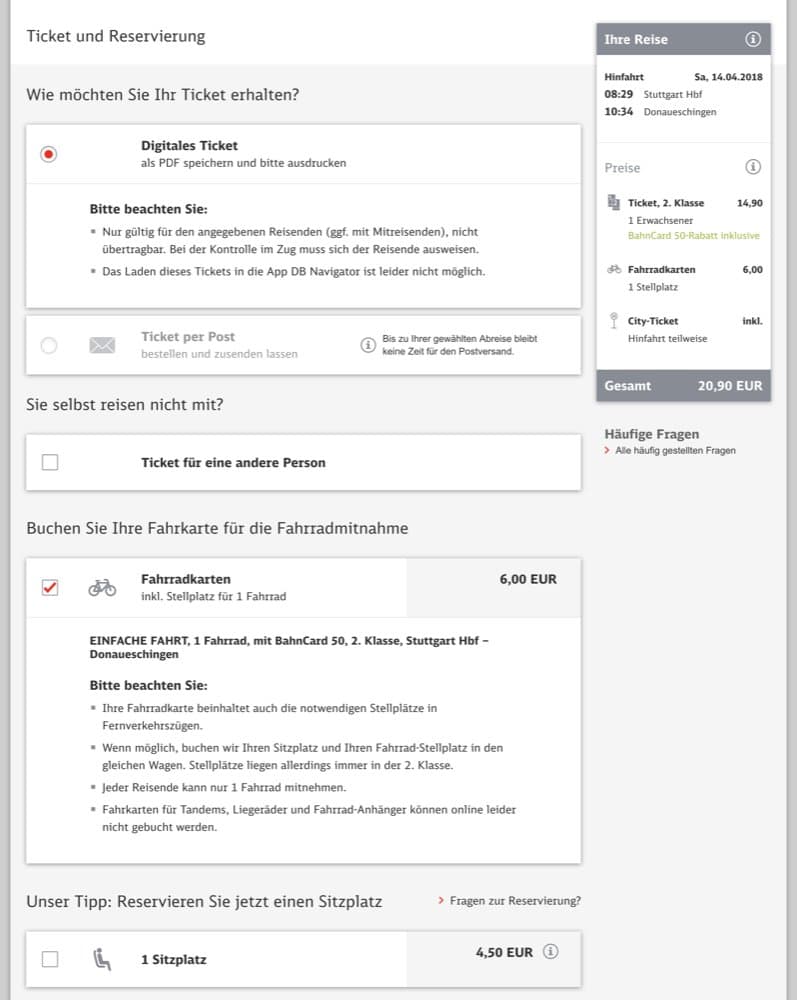Click info icon next to Preise

(753, 167)
